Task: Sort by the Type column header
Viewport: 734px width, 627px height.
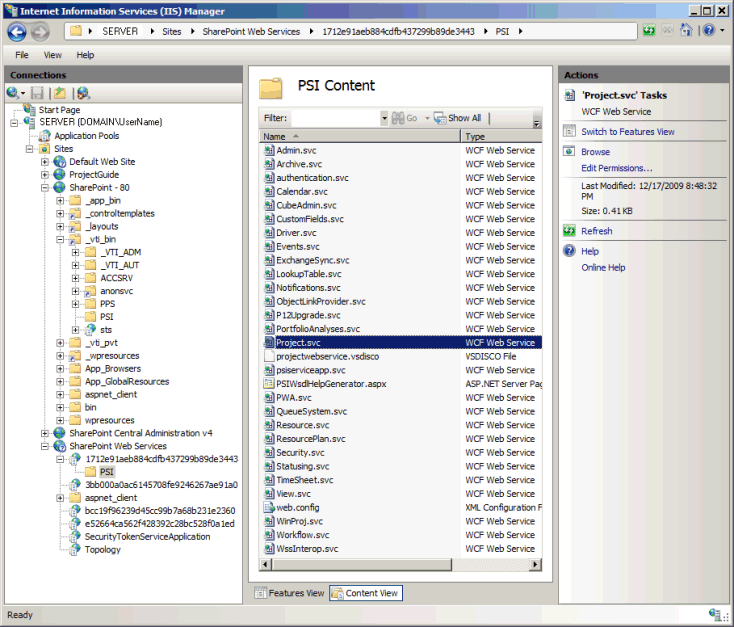Action: coord(501,136)
